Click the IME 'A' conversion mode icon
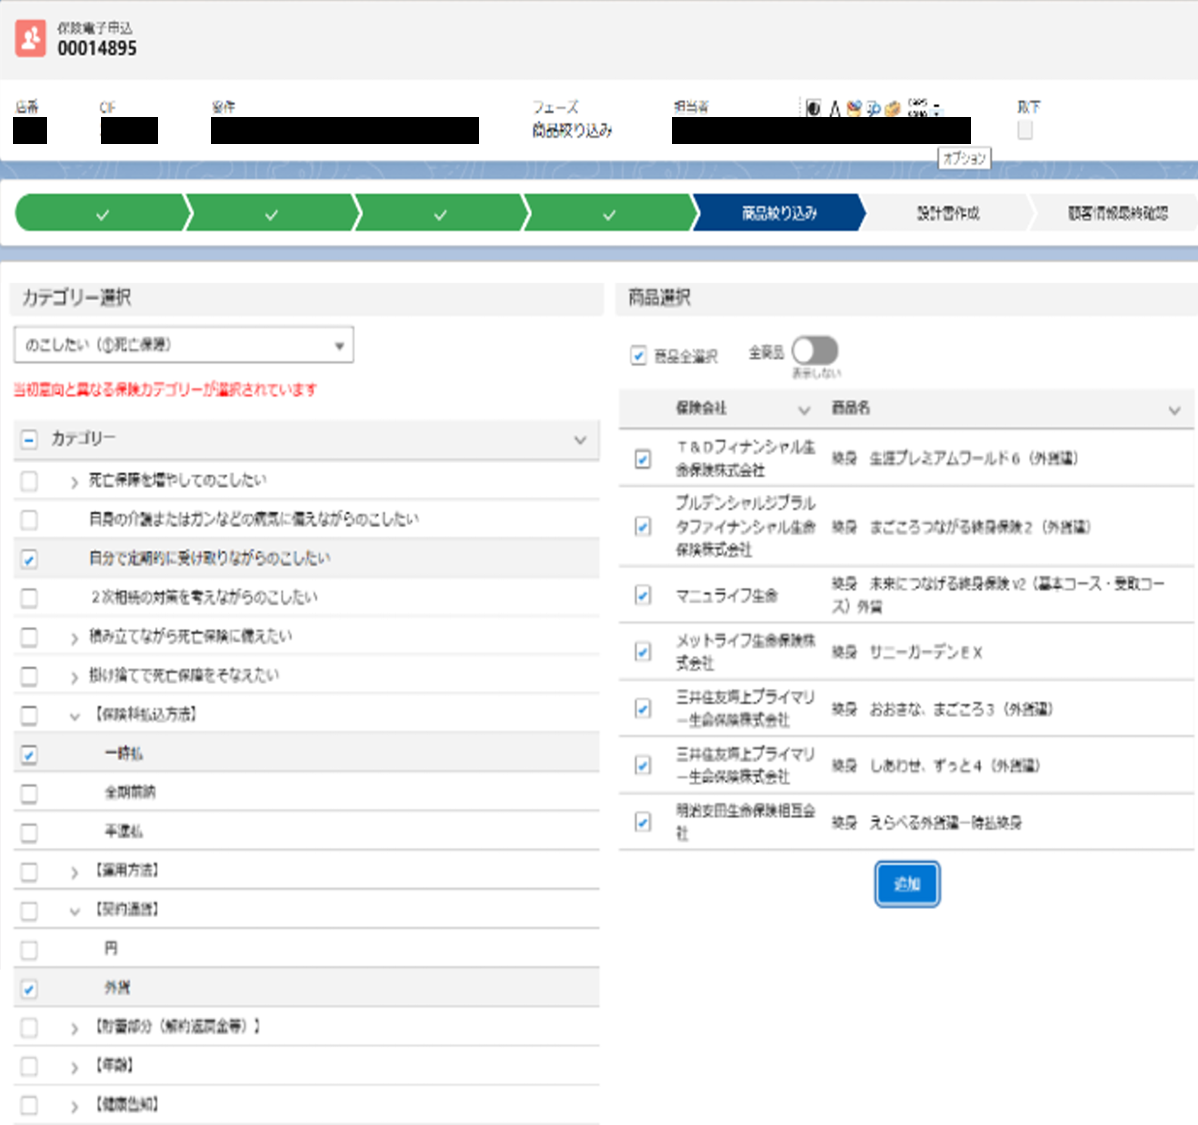Screen dimensions: 1198x1125 834,108
